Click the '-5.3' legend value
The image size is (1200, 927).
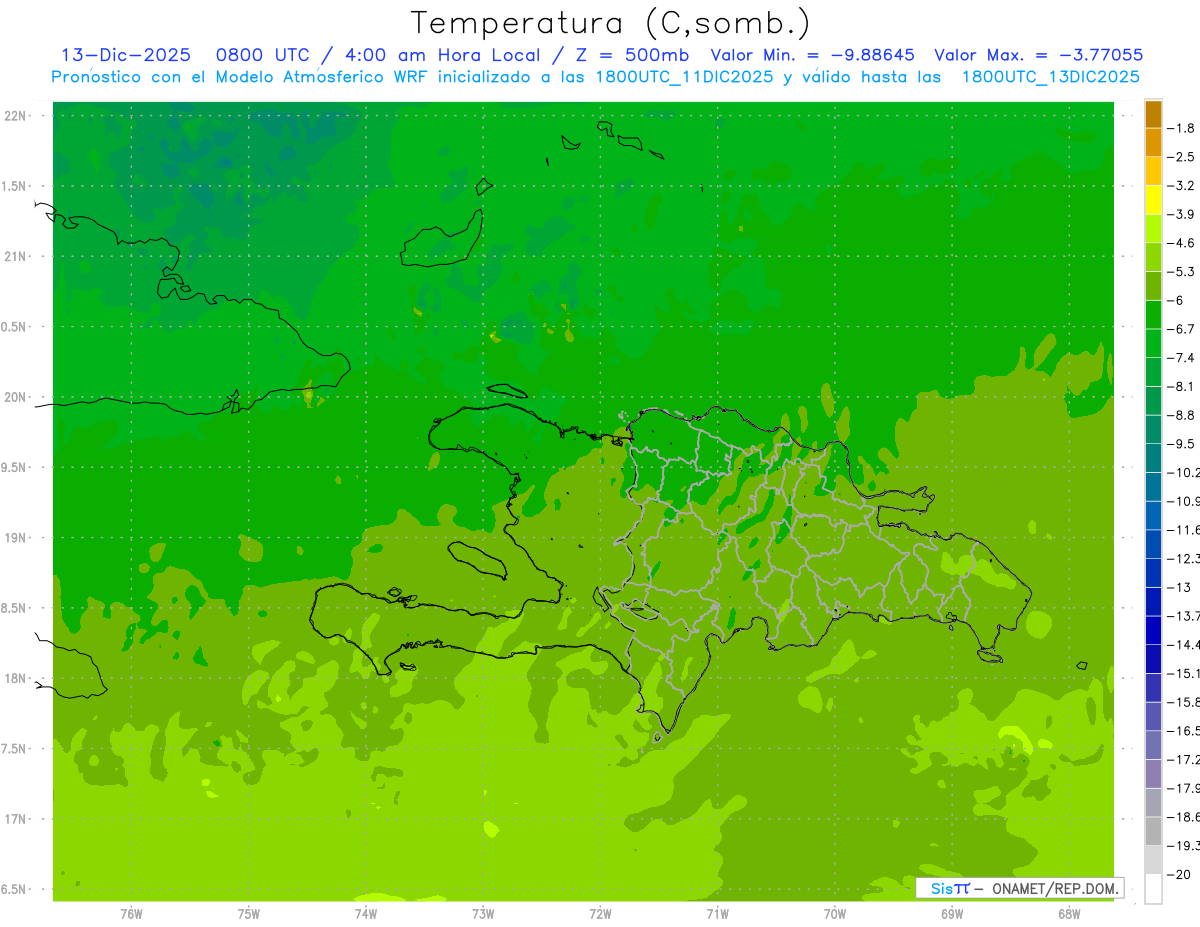click(1181, 271)
